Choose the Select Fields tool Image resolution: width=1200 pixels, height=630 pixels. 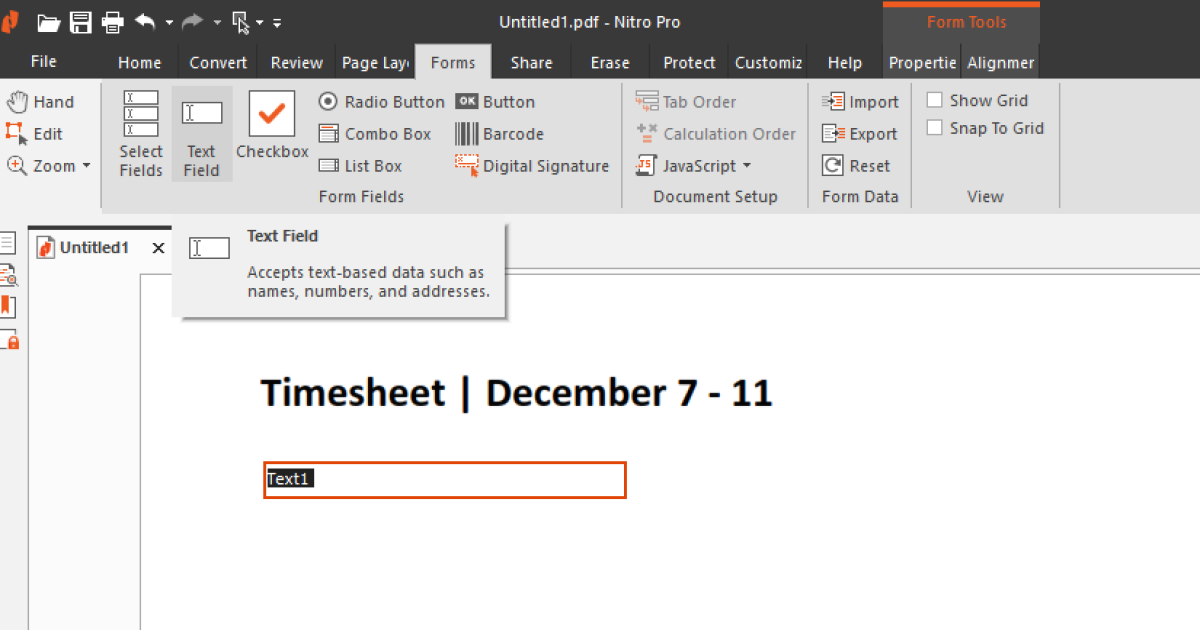(141, 133)
